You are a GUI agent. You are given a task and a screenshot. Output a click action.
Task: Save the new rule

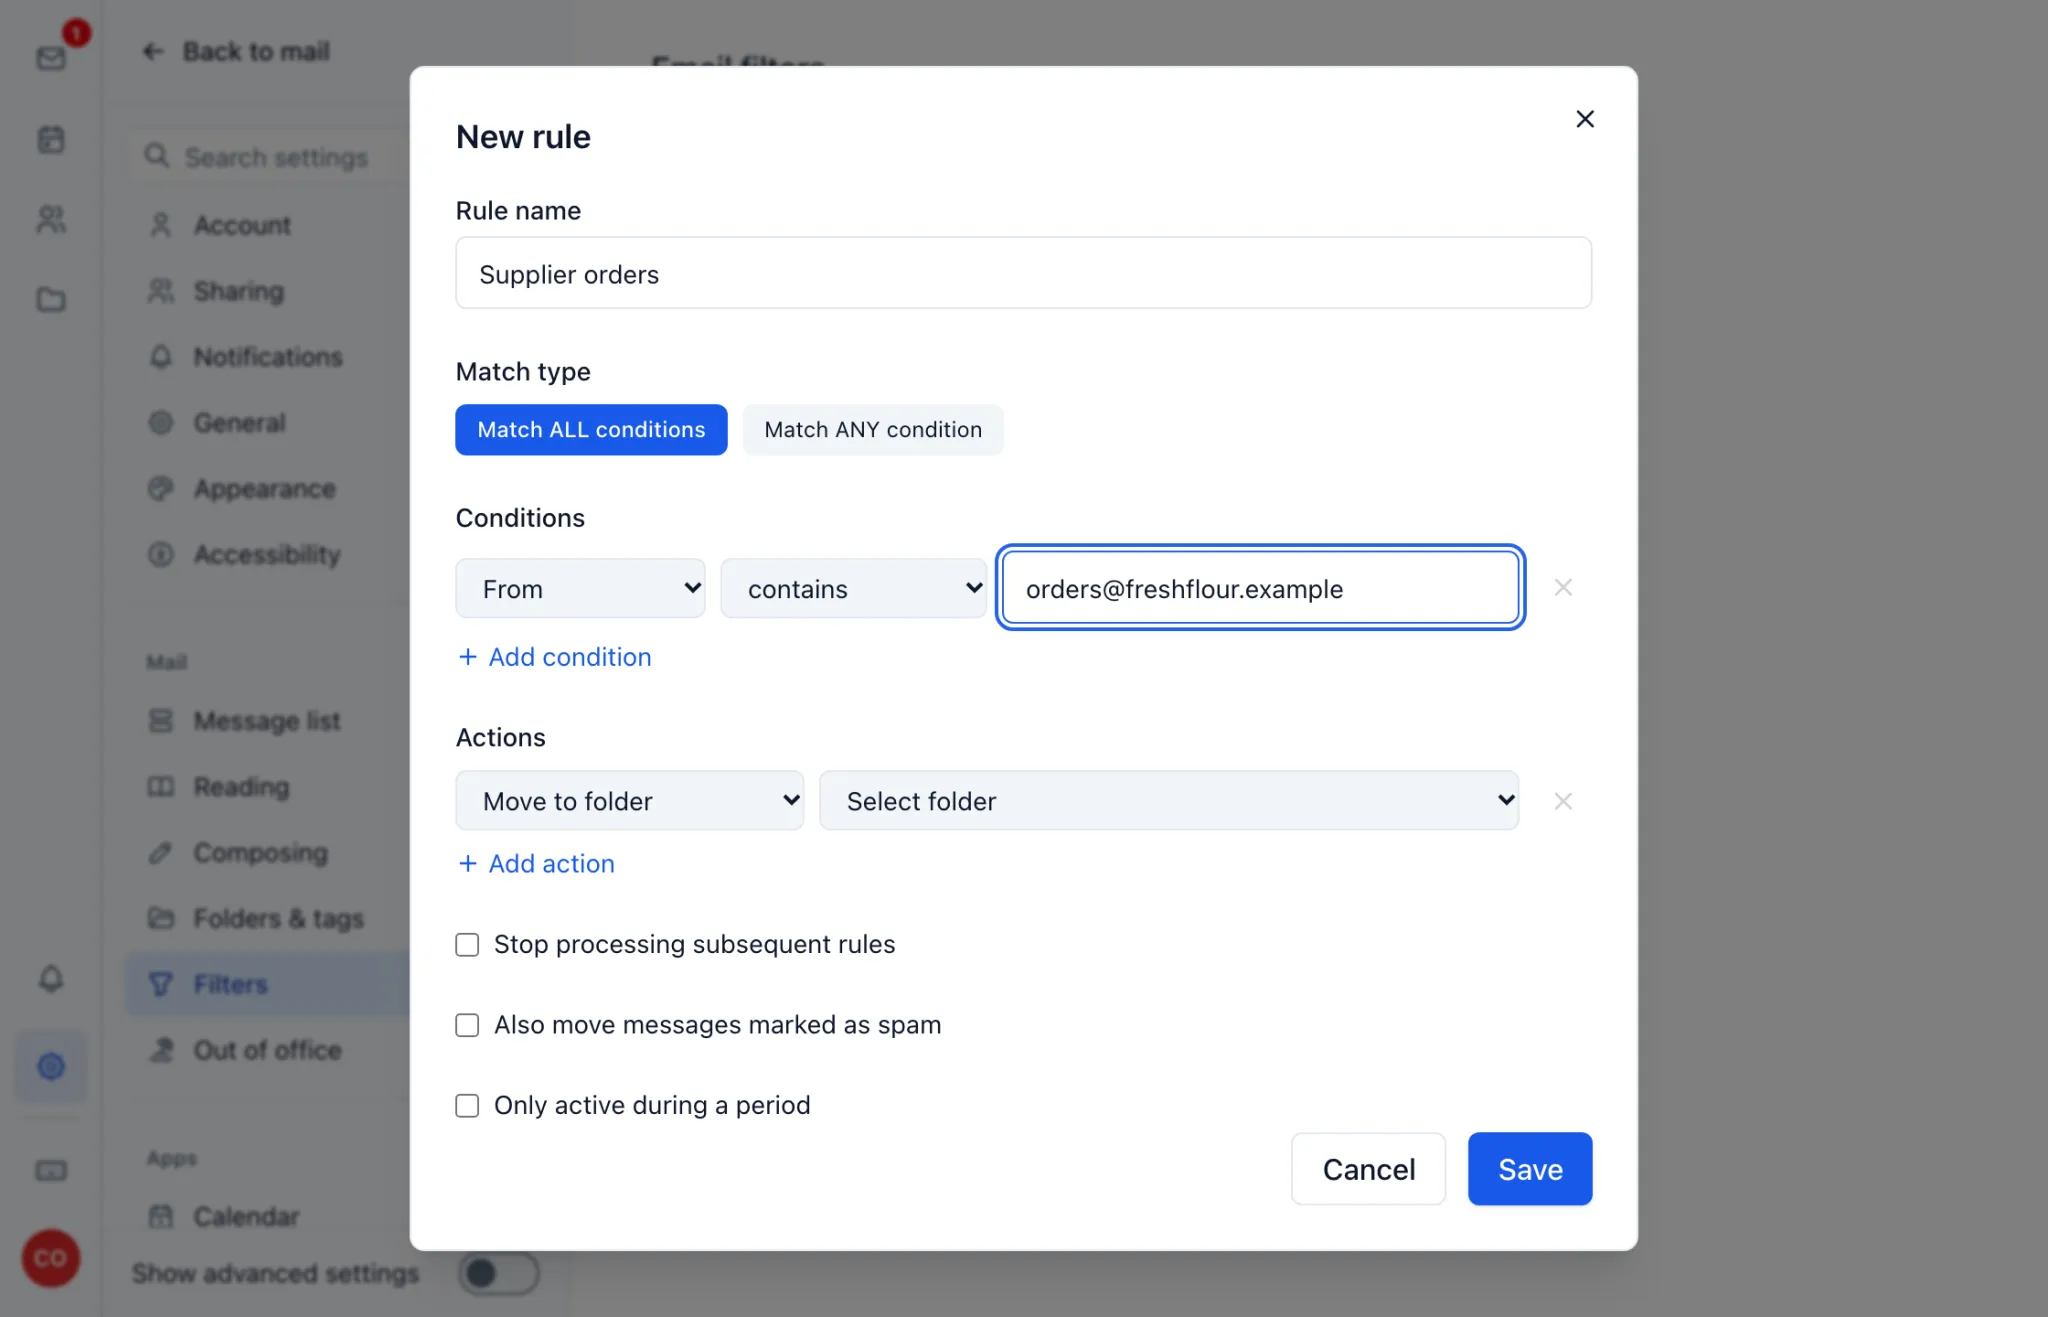tap(1530, 1169)
